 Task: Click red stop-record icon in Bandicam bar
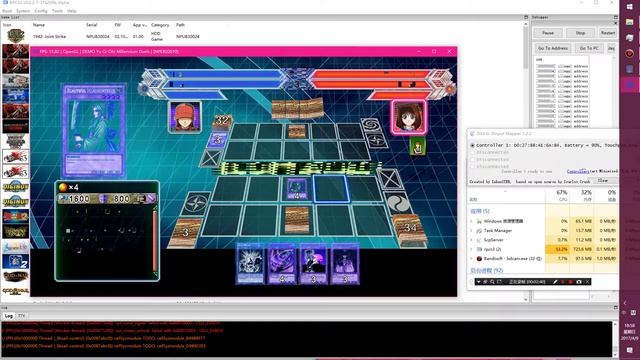coord(571,282)
